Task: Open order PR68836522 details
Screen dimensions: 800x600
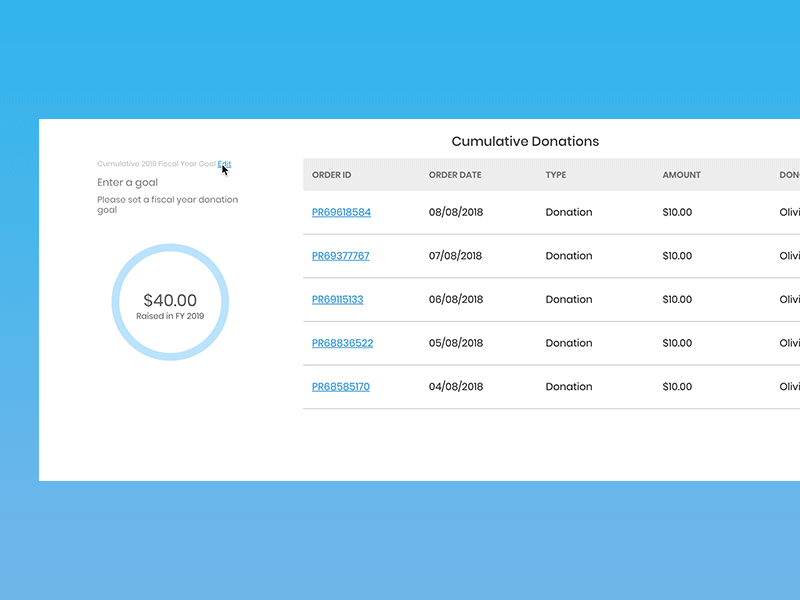Action: coord(340,343)
